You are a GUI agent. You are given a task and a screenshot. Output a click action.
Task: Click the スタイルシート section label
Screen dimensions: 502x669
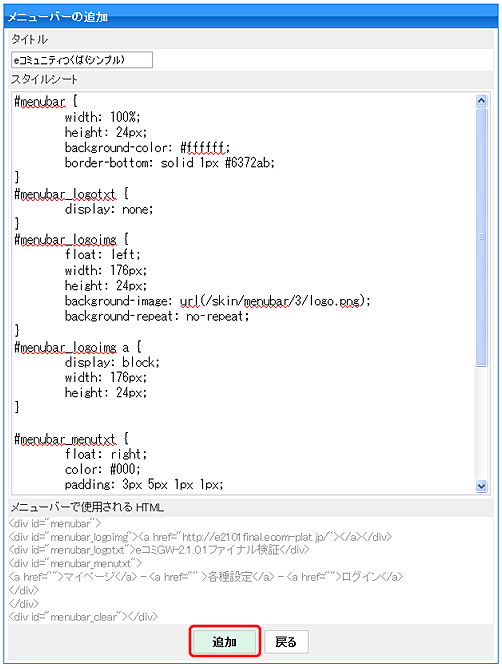[44, 79]
